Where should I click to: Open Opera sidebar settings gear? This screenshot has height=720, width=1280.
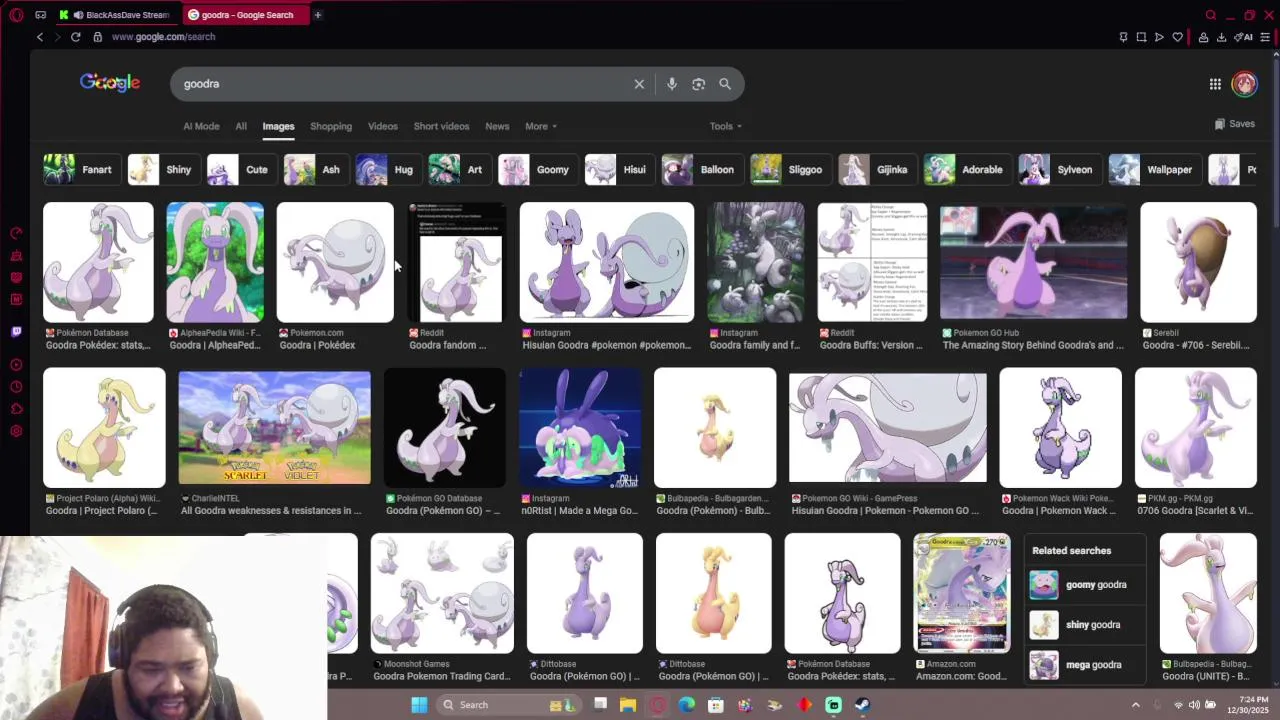[16, 431]
